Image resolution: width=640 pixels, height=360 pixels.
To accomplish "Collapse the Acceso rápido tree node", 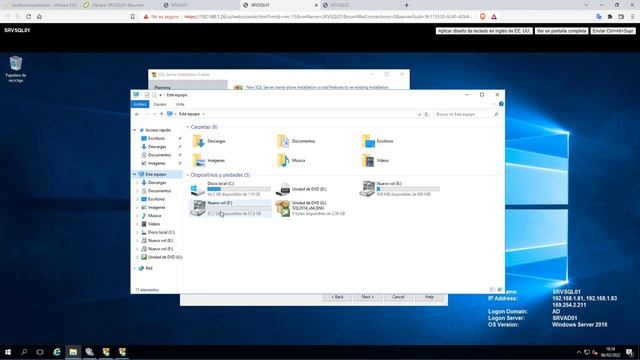I will [x=135, y=130].
